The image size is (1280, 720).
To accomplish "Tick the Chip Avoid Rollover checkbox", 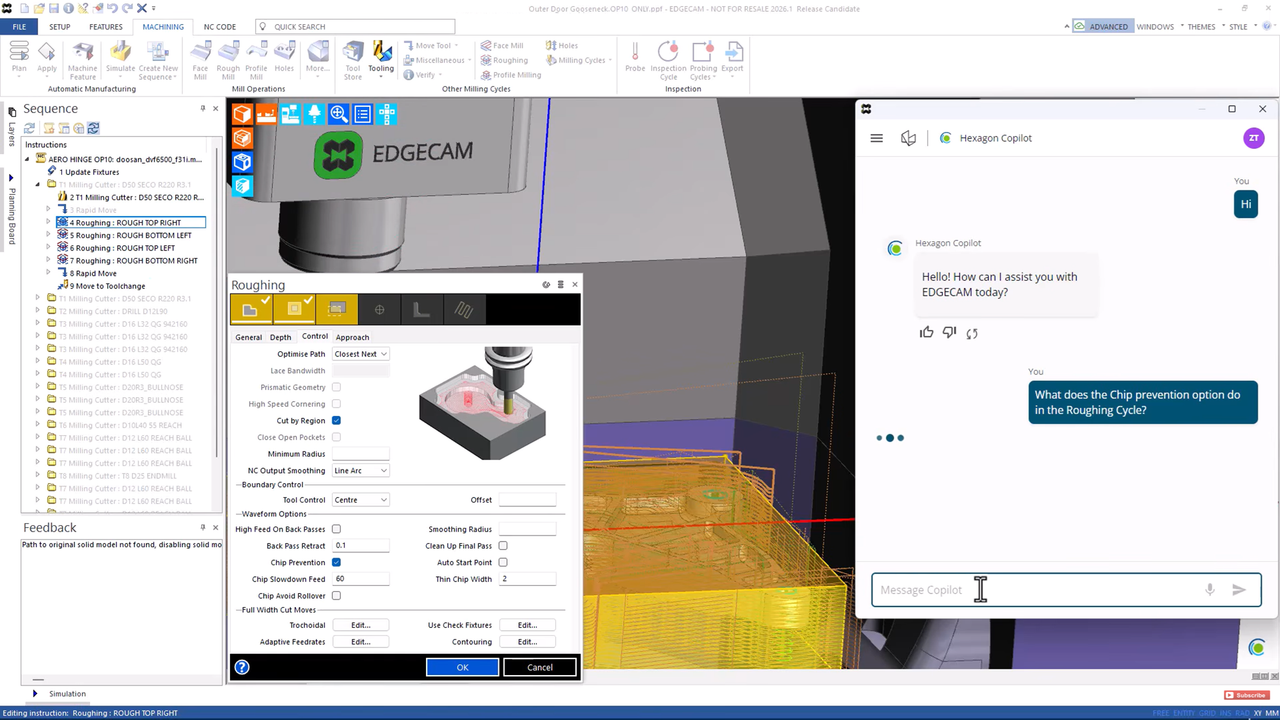I will [336, 596].
